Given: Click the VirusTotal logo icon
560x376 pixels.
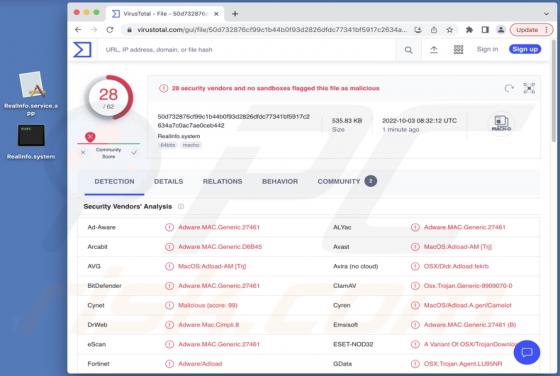Looking at the screenshot, I should pos(82,49).
